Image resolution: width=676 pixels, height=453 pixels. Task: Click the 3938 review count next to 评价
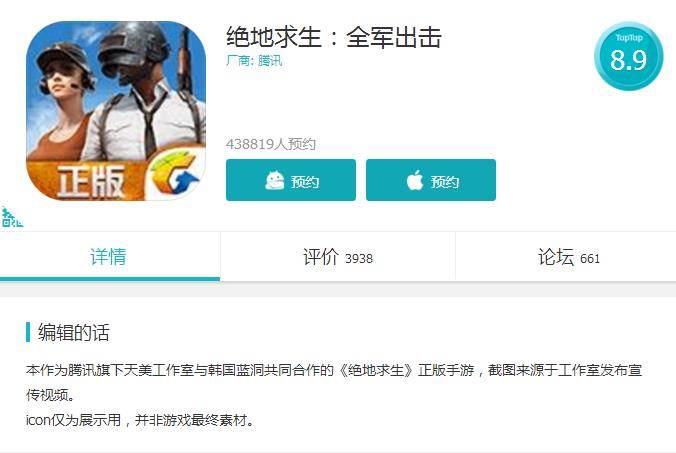click(x=359, y=259)
